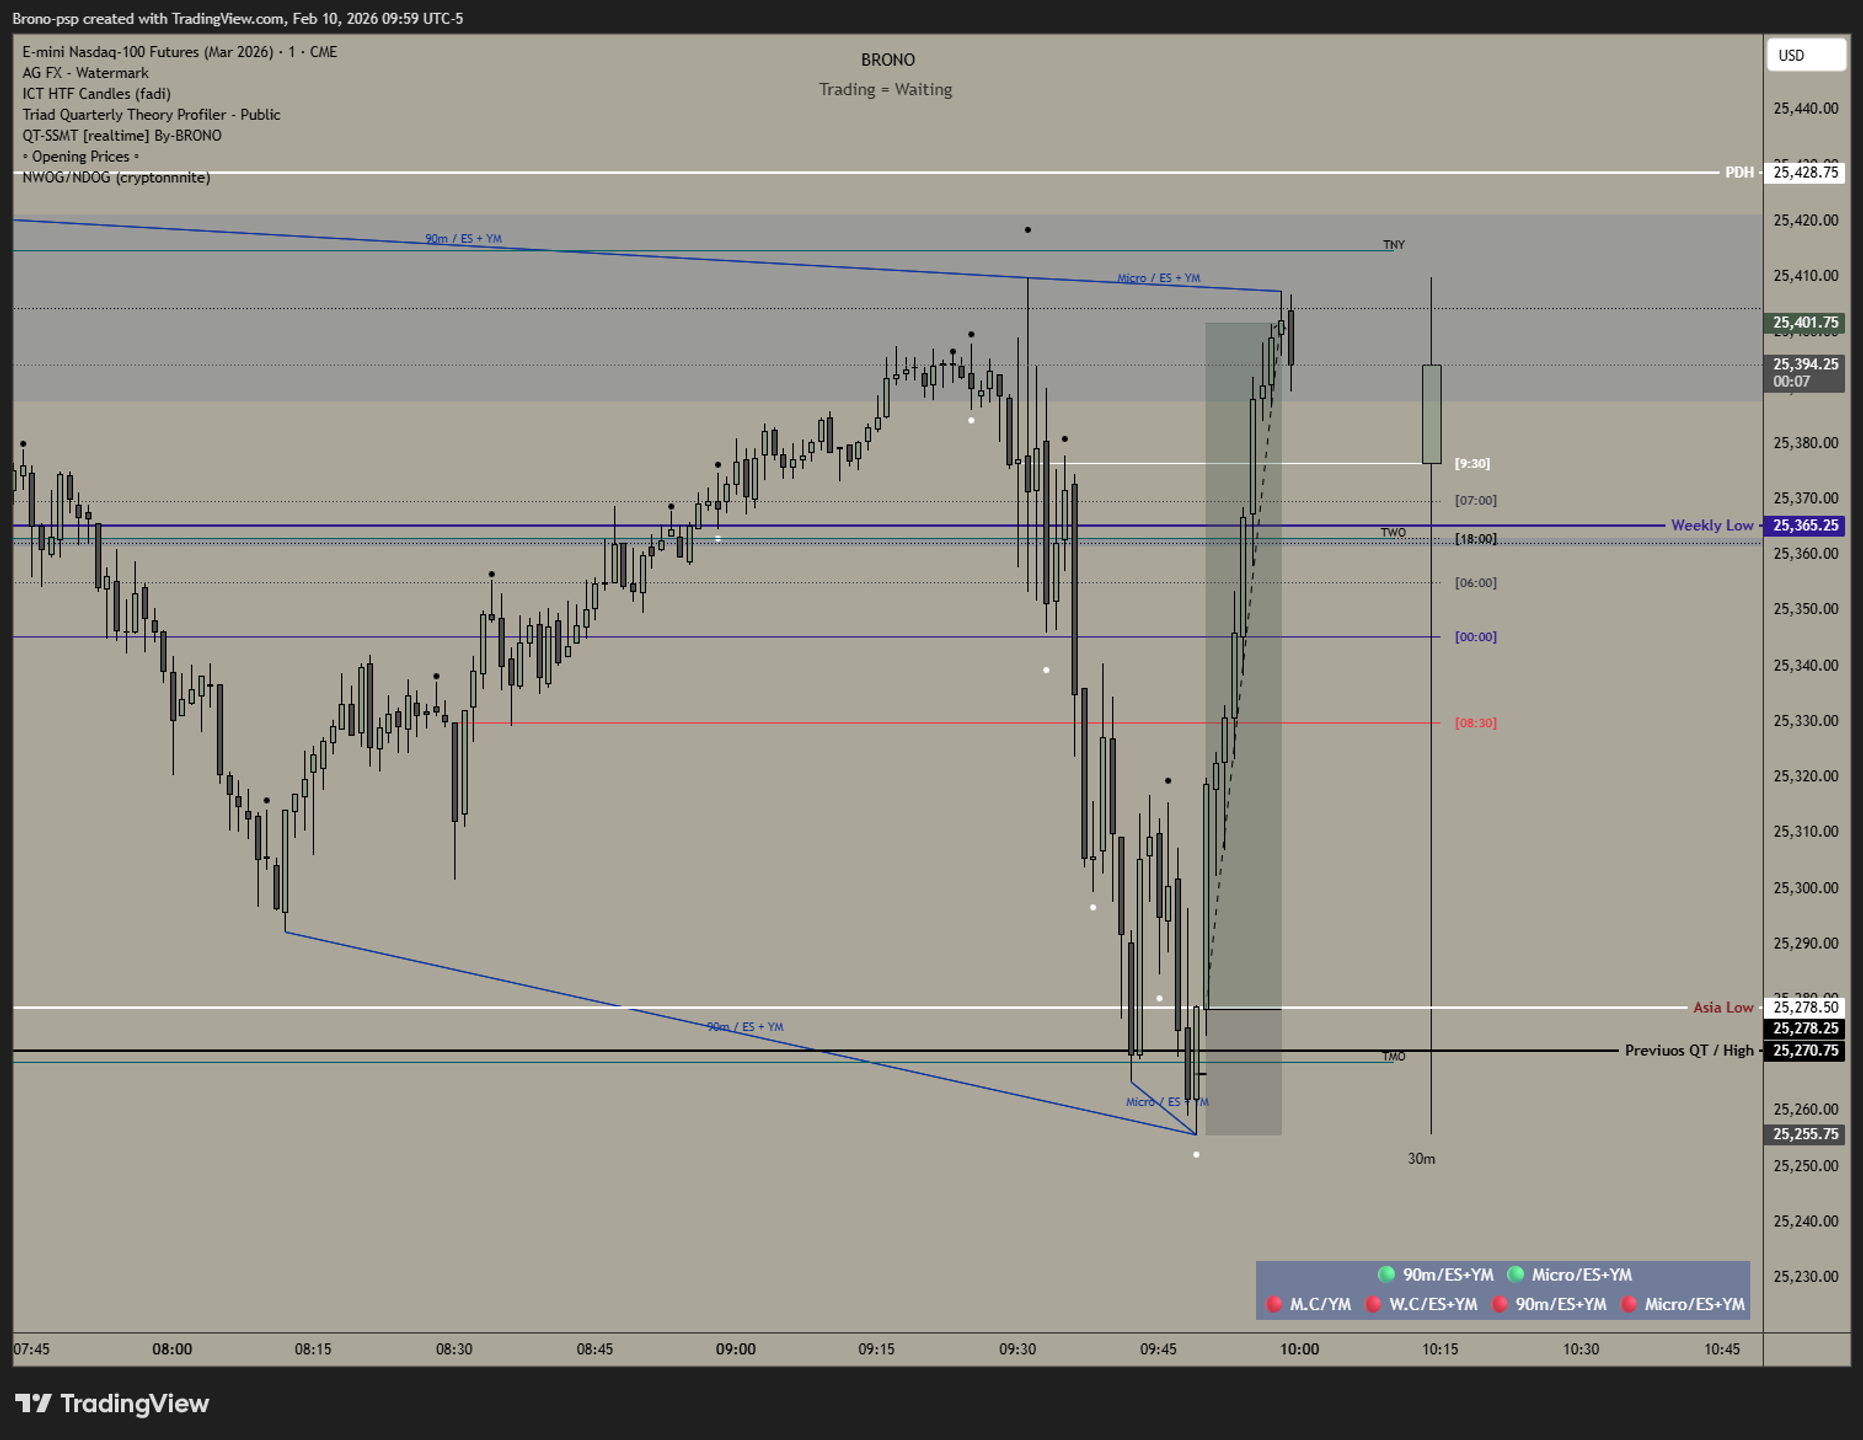Click the [00:00] midnight open label
This screenshot has height=1440, width=1863.
pyautogui.click(x=1476, y=636)
